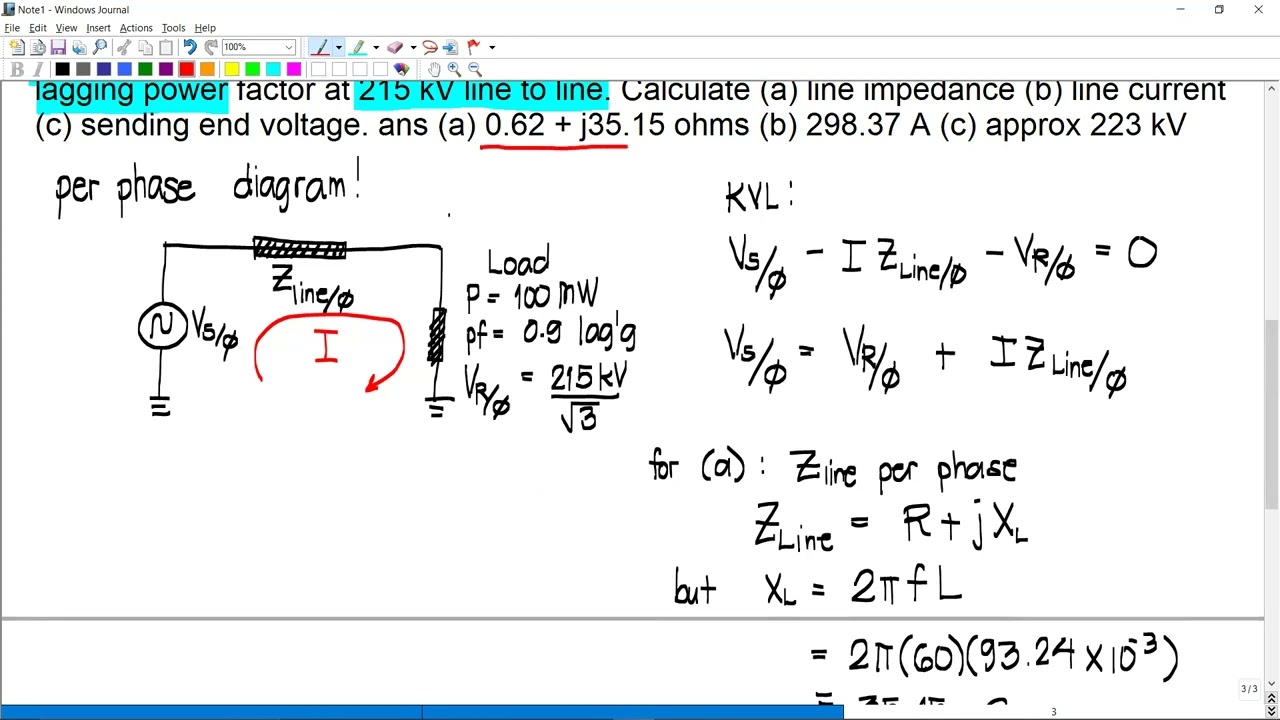
Task: Toggle Bold formatting
Action: [17, 69]
